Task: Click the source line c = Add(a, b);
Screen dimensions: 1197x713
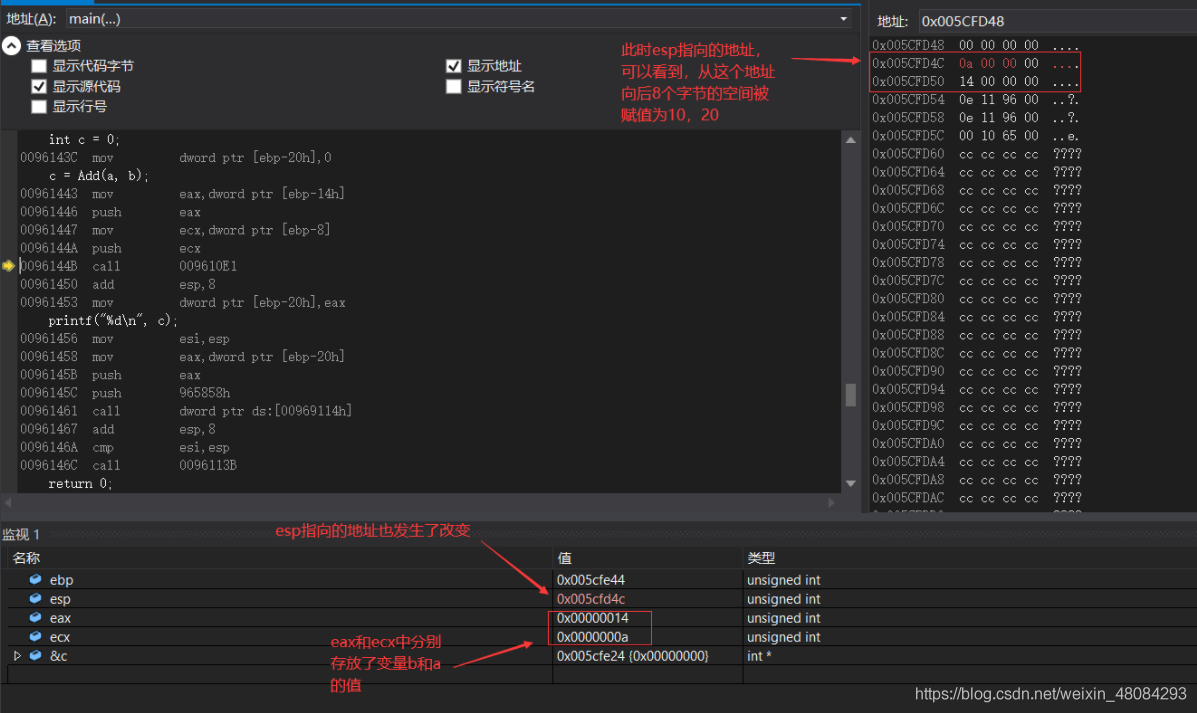Action: [98, 176]
